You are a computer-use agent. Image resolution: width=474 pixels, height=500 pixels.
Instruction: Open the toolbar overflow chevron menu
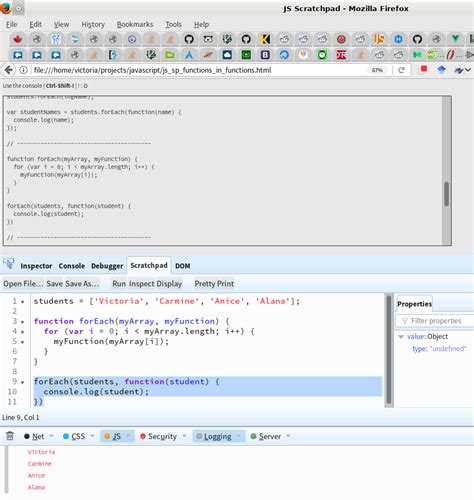click(x=468, y=70)
